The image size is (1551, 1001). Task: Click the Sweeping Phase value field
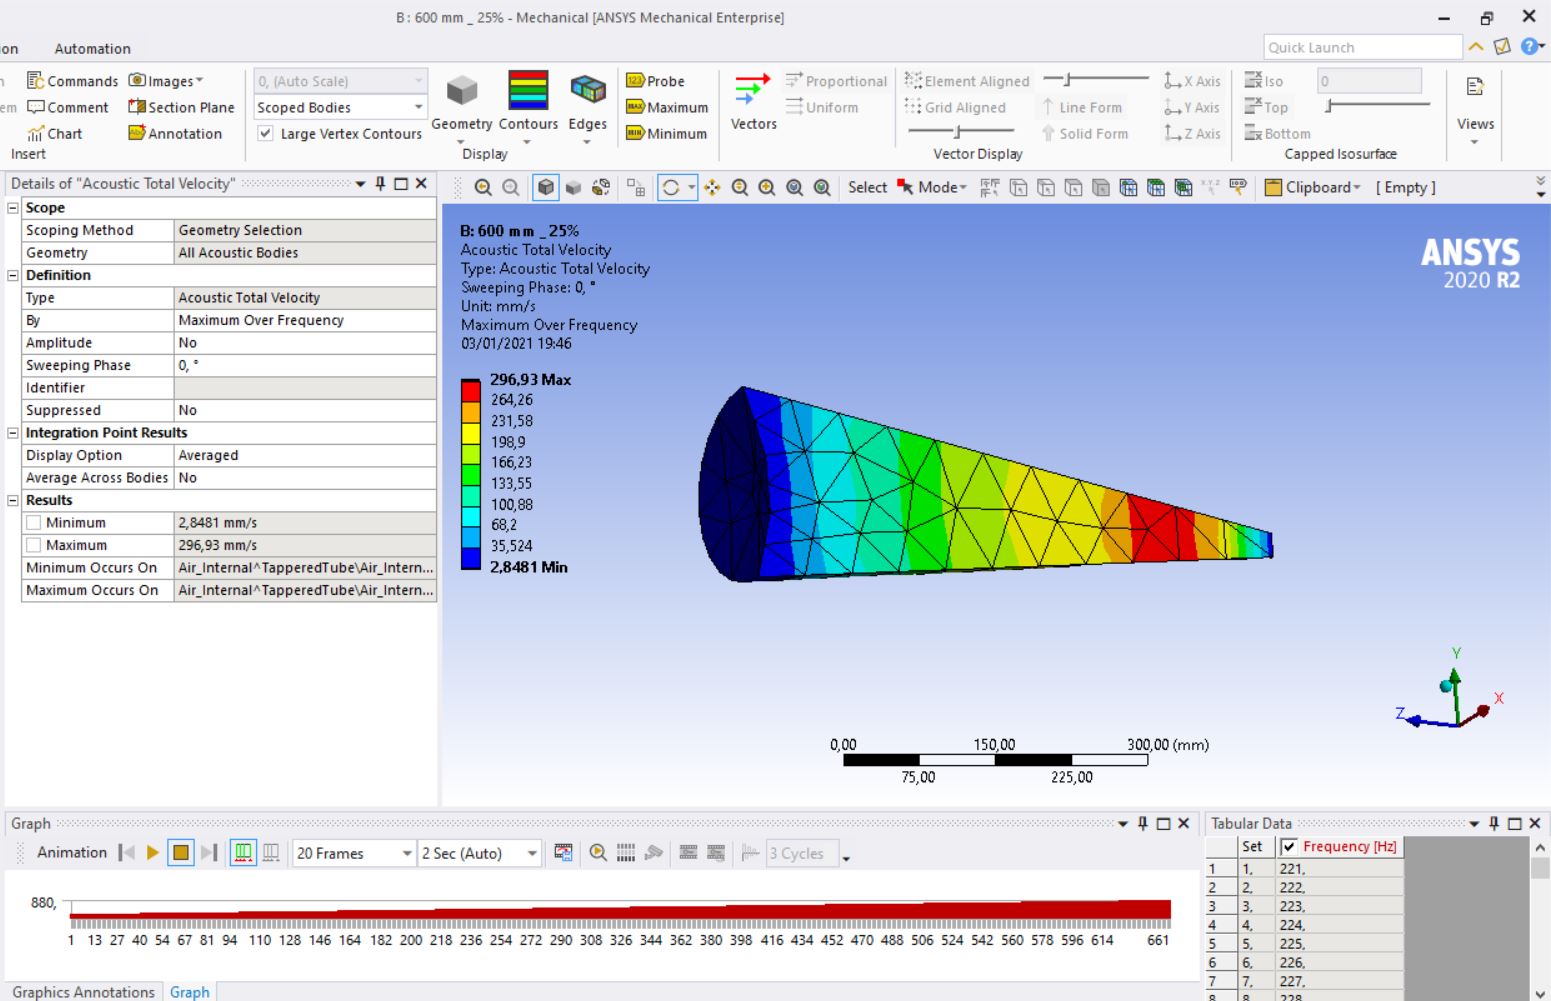click(305, 365)
